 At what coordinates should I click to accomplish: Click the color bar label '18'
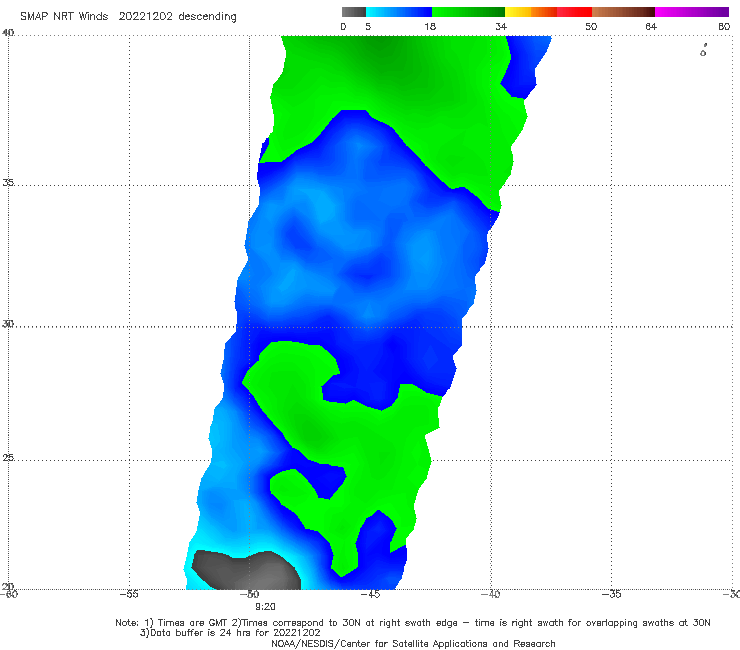430,26
